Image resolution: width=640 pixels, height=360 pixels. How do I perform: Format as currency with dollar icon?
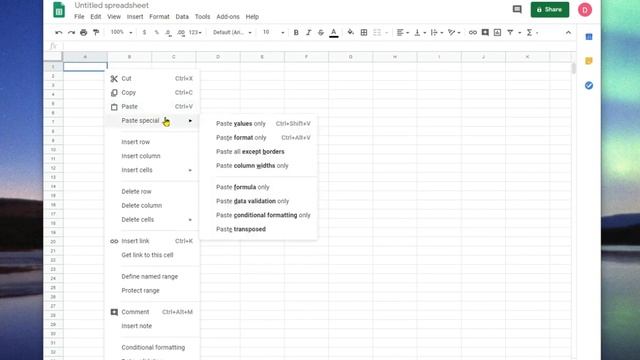pyautogui.click(x=144, y=32)
